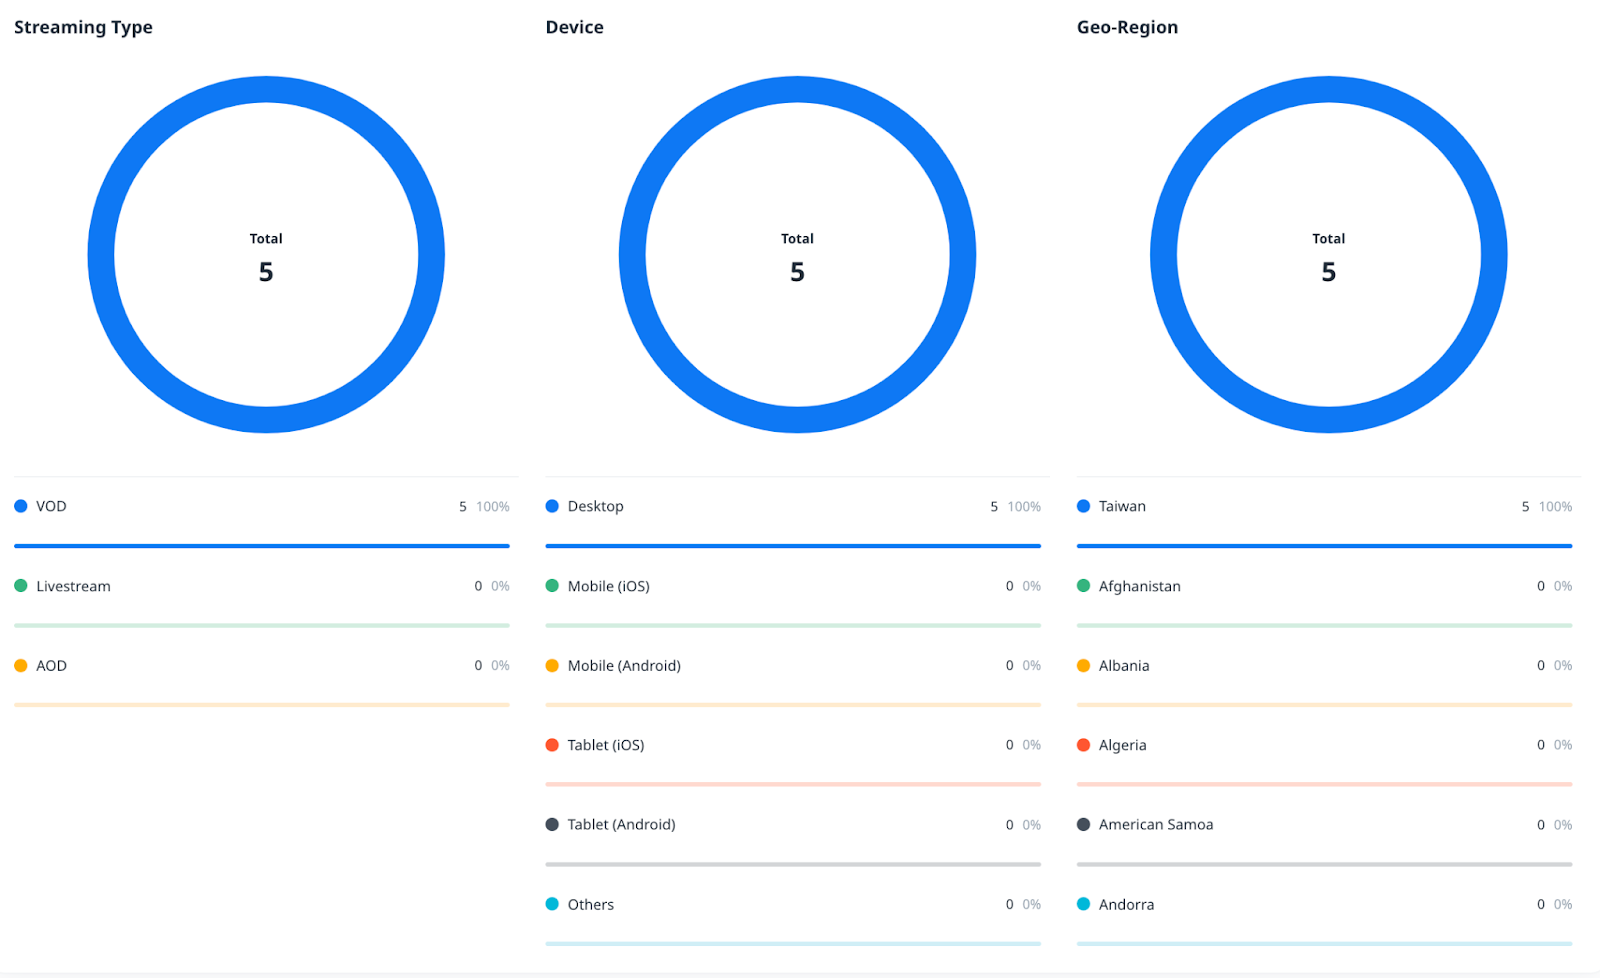Select the Andorra legend entry

point(1126,904)
